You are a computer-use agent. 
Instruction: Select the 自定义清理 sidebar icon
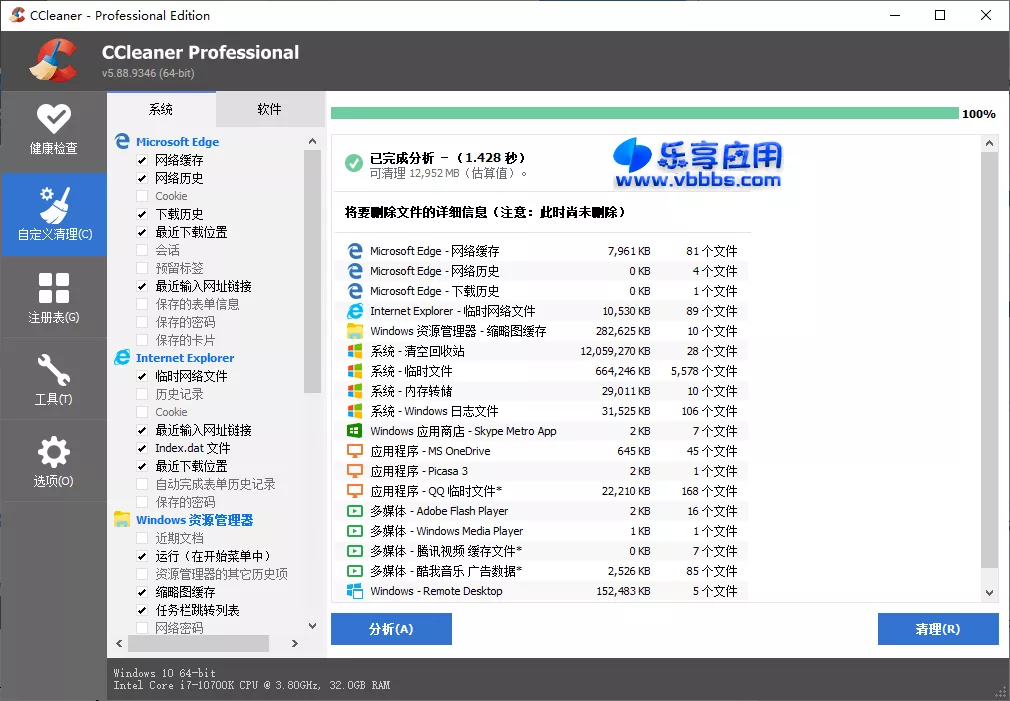(x=54, y=214)
